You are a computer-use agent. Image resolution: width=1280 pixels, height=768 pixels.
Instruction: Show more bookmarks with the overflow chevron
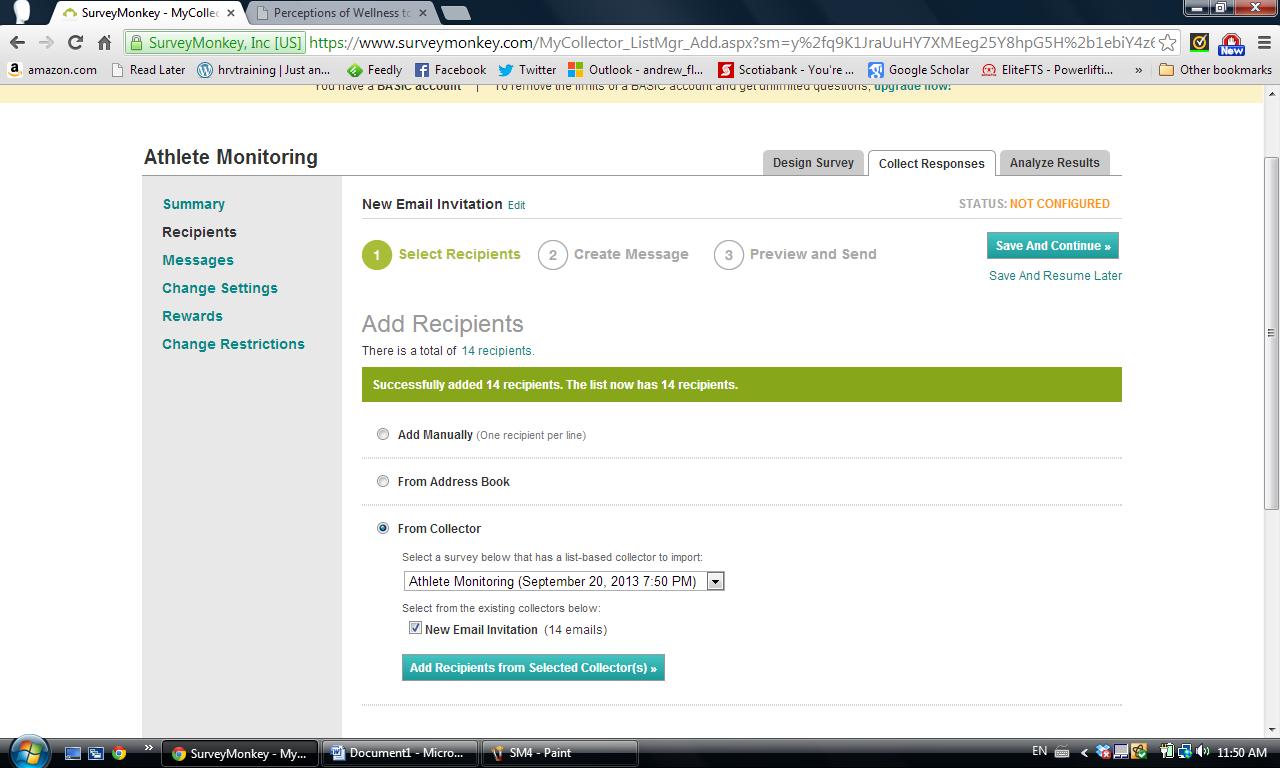pos(1138,70)
